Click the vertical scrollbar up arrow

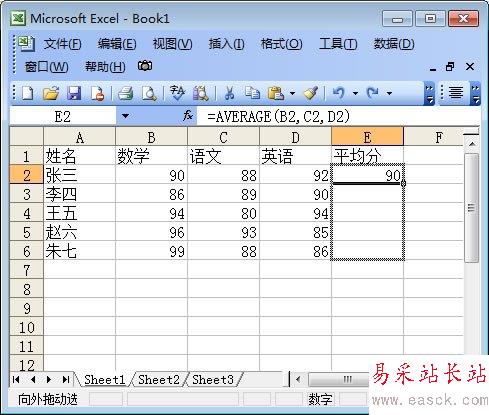pyautogui.click(x=472, y=144)
